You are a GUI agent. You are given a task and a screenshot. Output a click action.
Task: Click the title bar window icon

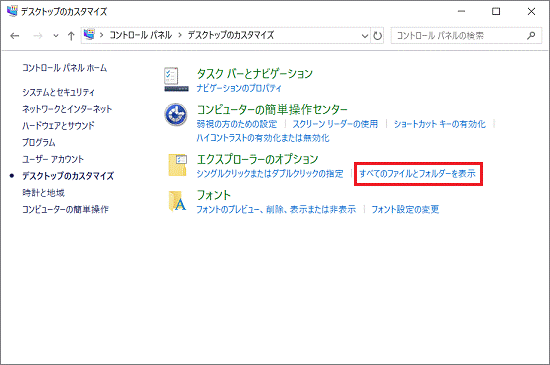pyautogui.click(x=12, y=11)
